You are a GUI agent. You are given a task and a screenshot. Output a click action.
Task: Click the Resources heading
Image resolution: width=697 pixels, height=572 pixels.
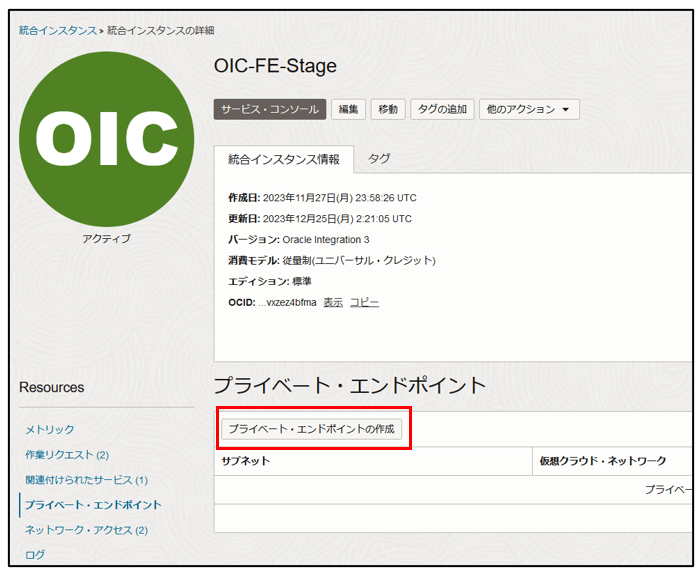pos(52,388)
